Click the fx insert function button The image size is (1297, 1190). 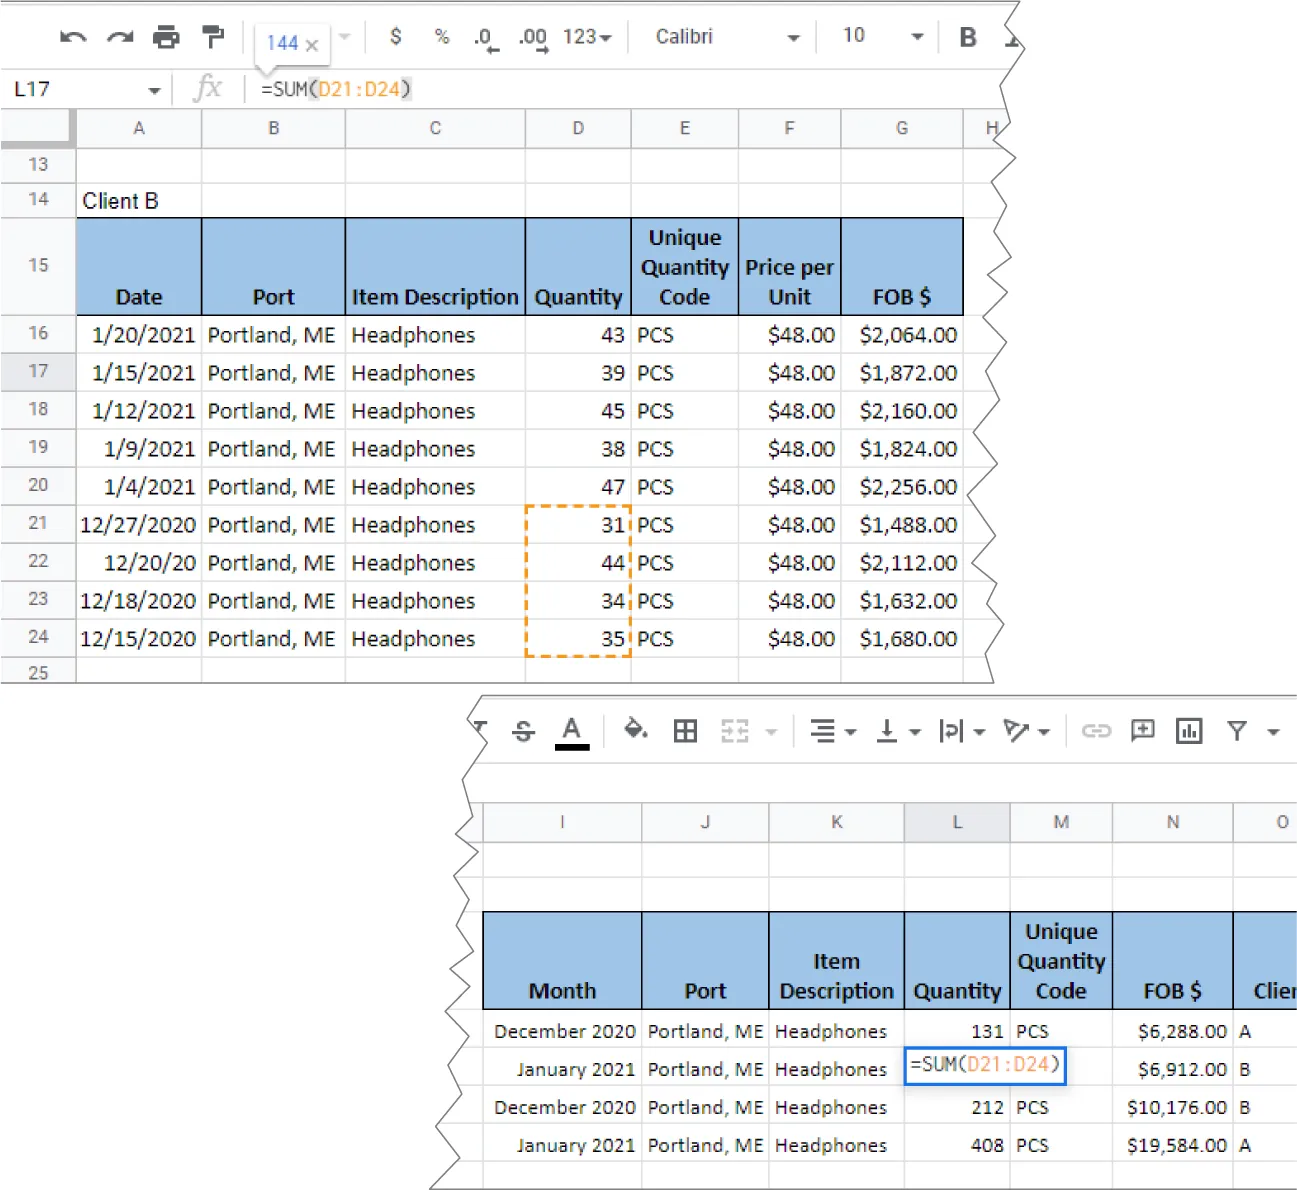pos(208,88)
